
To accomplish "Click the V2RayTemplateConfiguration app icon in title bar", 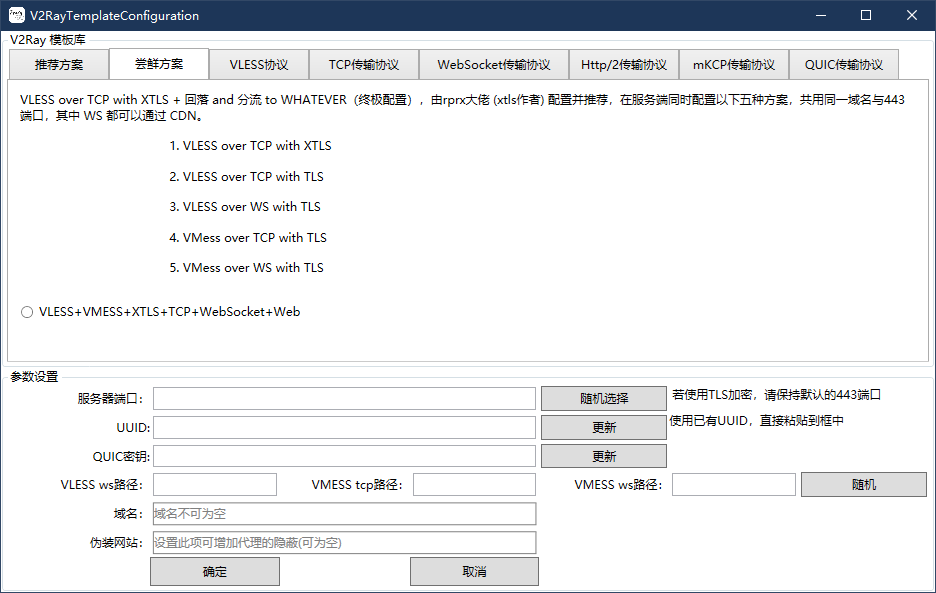I will 17,16.
